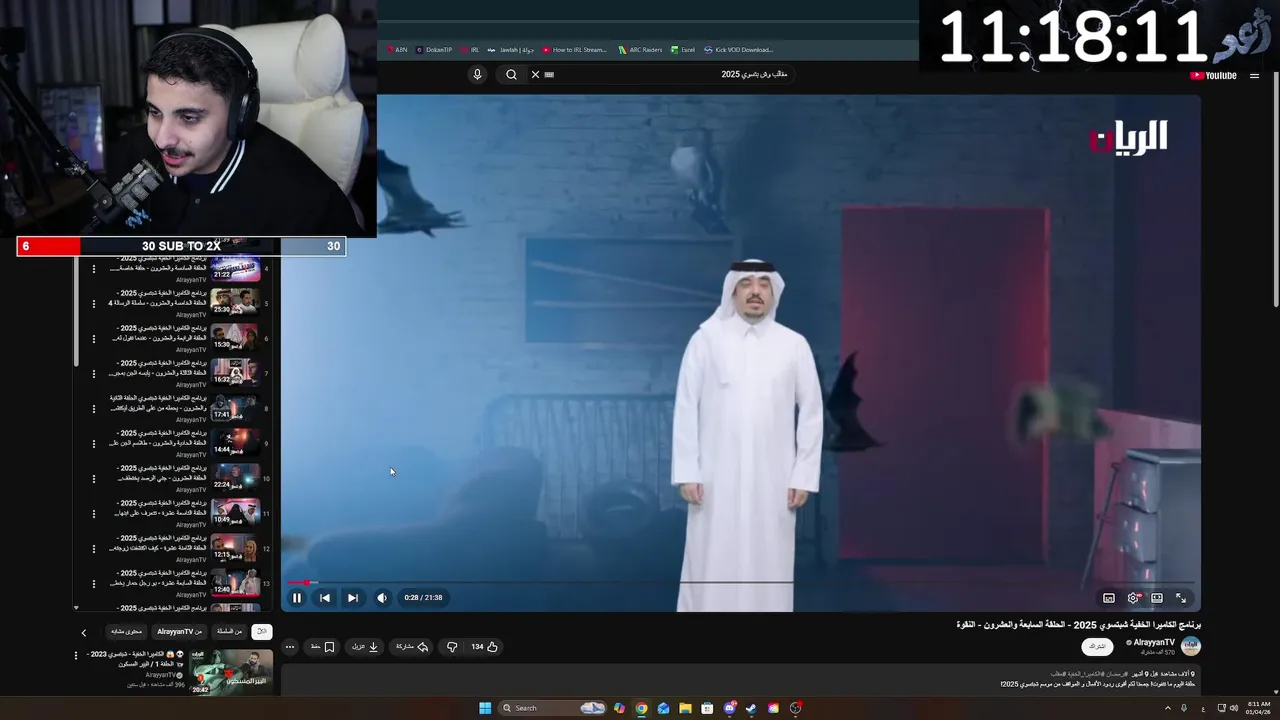Enter fullscreen mode
The image size is (1280, 720).
[1181, 598]
